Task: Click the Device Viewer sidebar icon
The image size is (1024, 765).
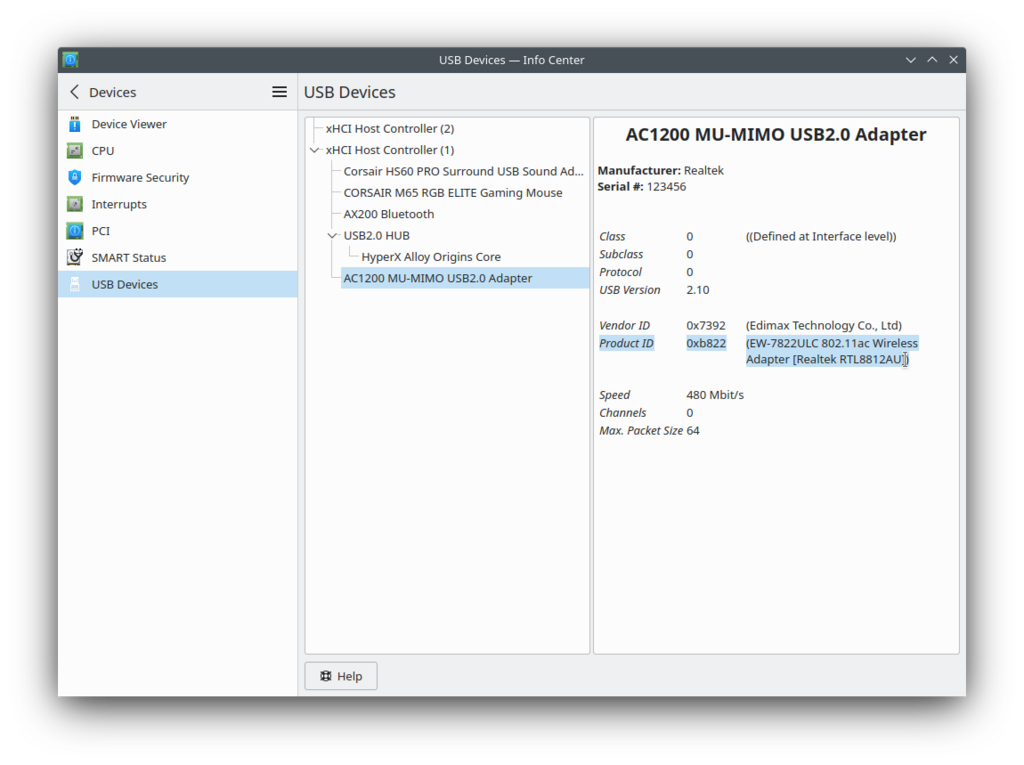Action: (75, 124)
